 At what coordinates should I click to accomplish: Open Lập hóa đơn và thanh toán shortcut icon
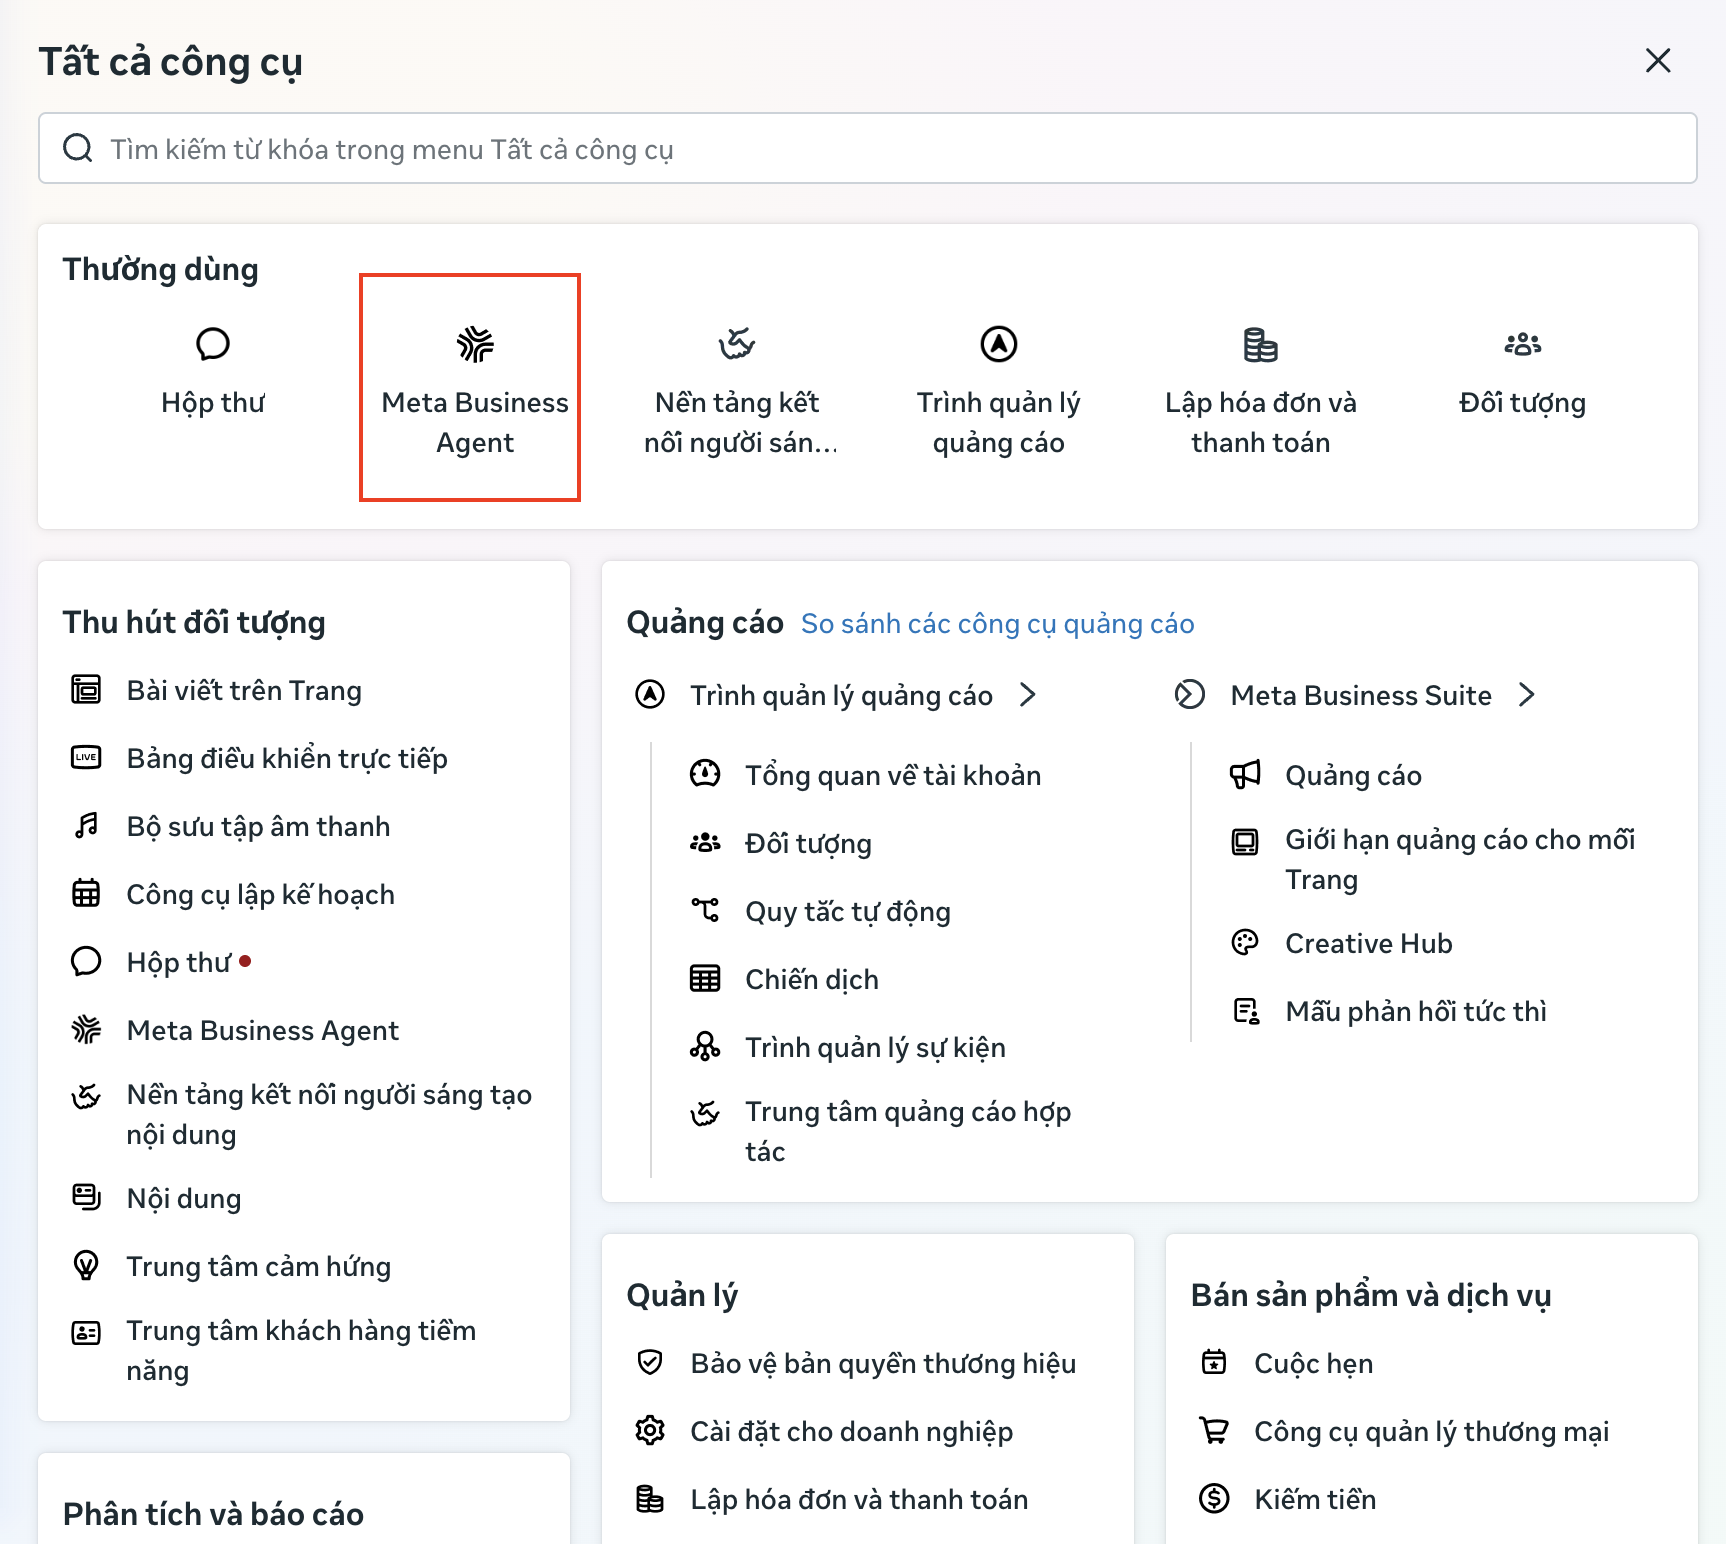1261,344
